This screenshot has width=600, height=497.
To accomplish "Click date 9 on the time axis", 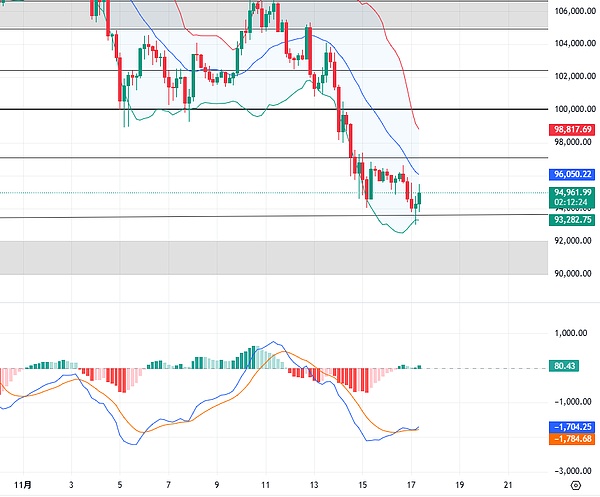I will [217, 484].
